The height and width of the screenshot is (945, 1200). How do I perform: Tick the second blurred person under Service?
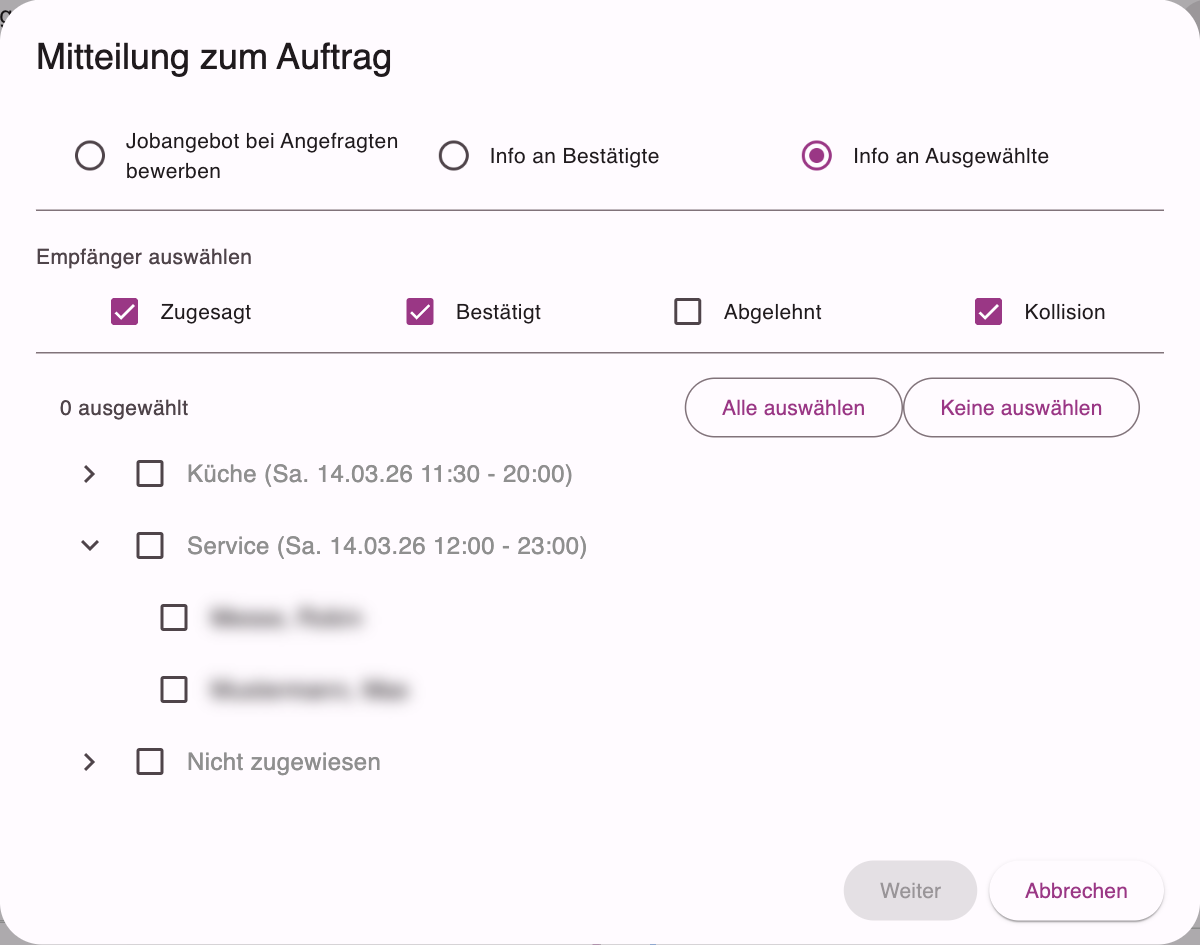pyautogui.click(x=174, y=690)
